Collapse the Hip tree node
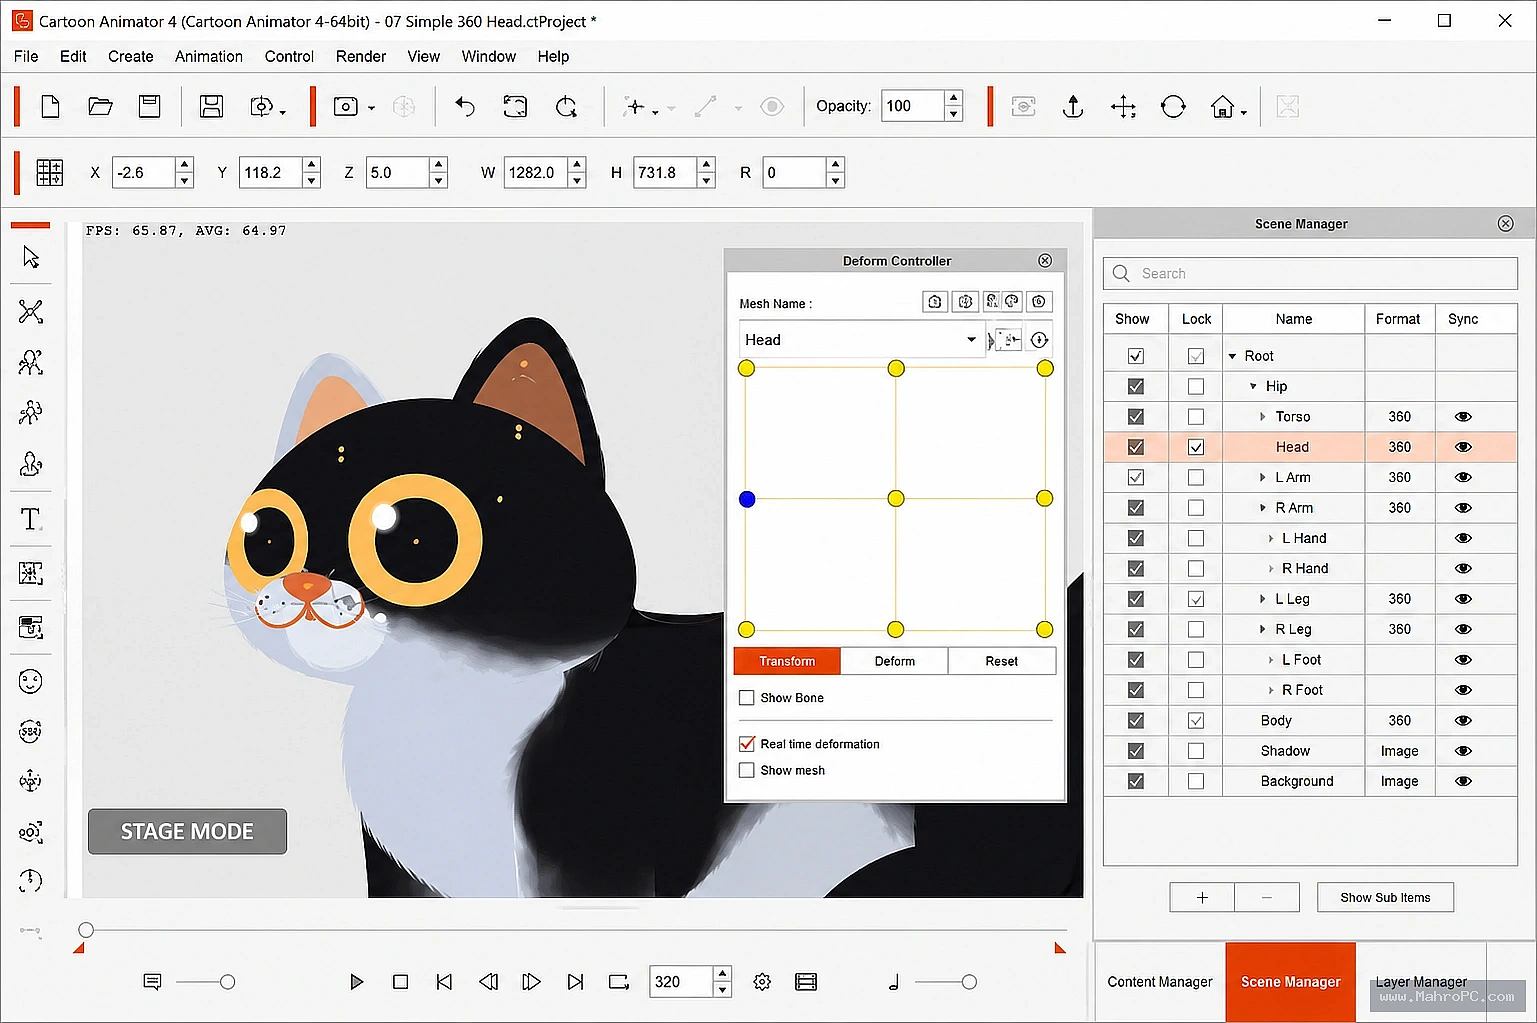The image size is (1537, 1023). pos(1253,386)
